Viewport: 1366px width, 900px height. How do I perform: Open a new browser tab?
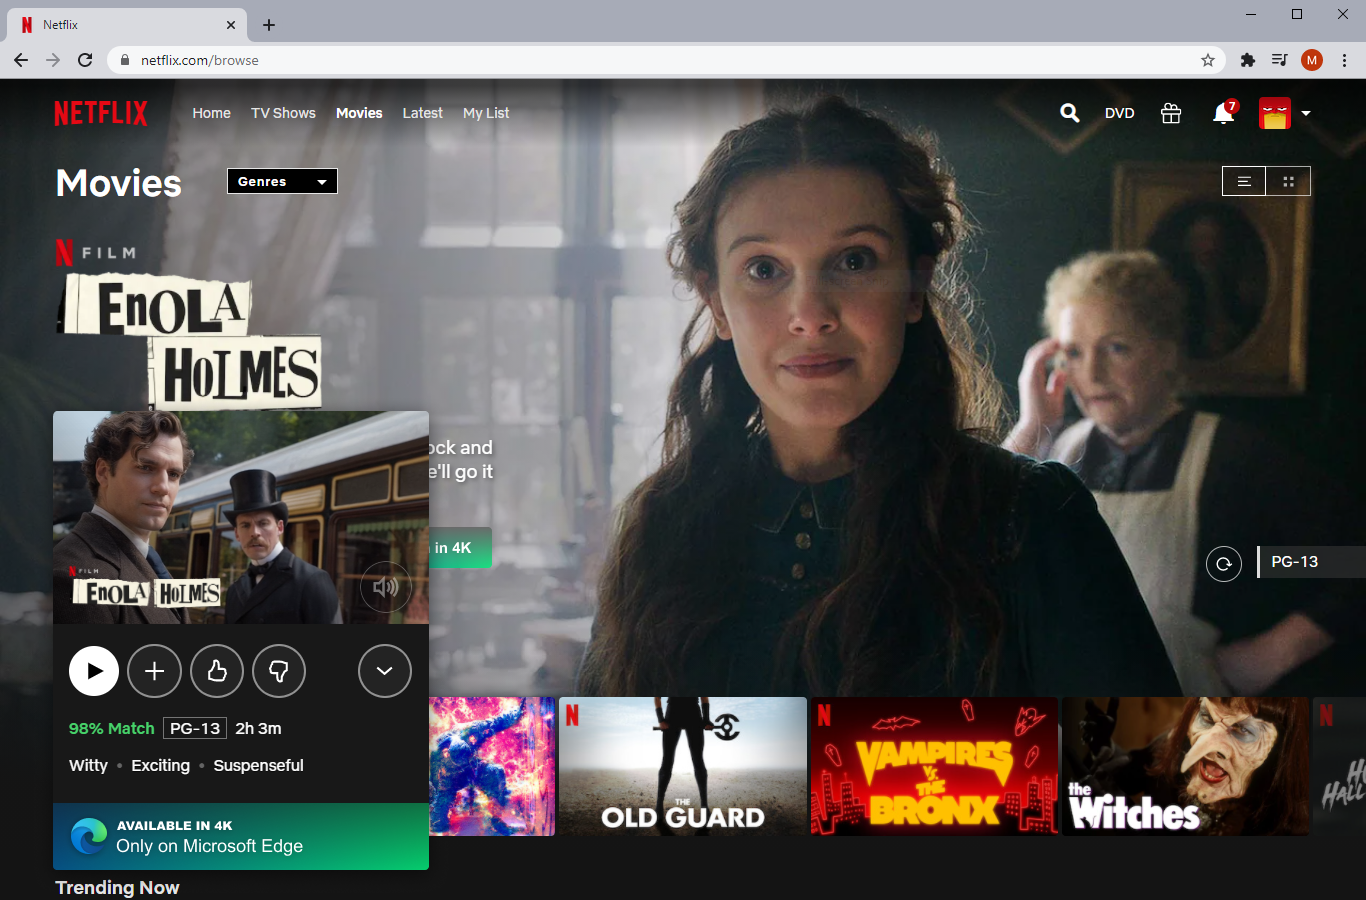[x=269, y=25]
